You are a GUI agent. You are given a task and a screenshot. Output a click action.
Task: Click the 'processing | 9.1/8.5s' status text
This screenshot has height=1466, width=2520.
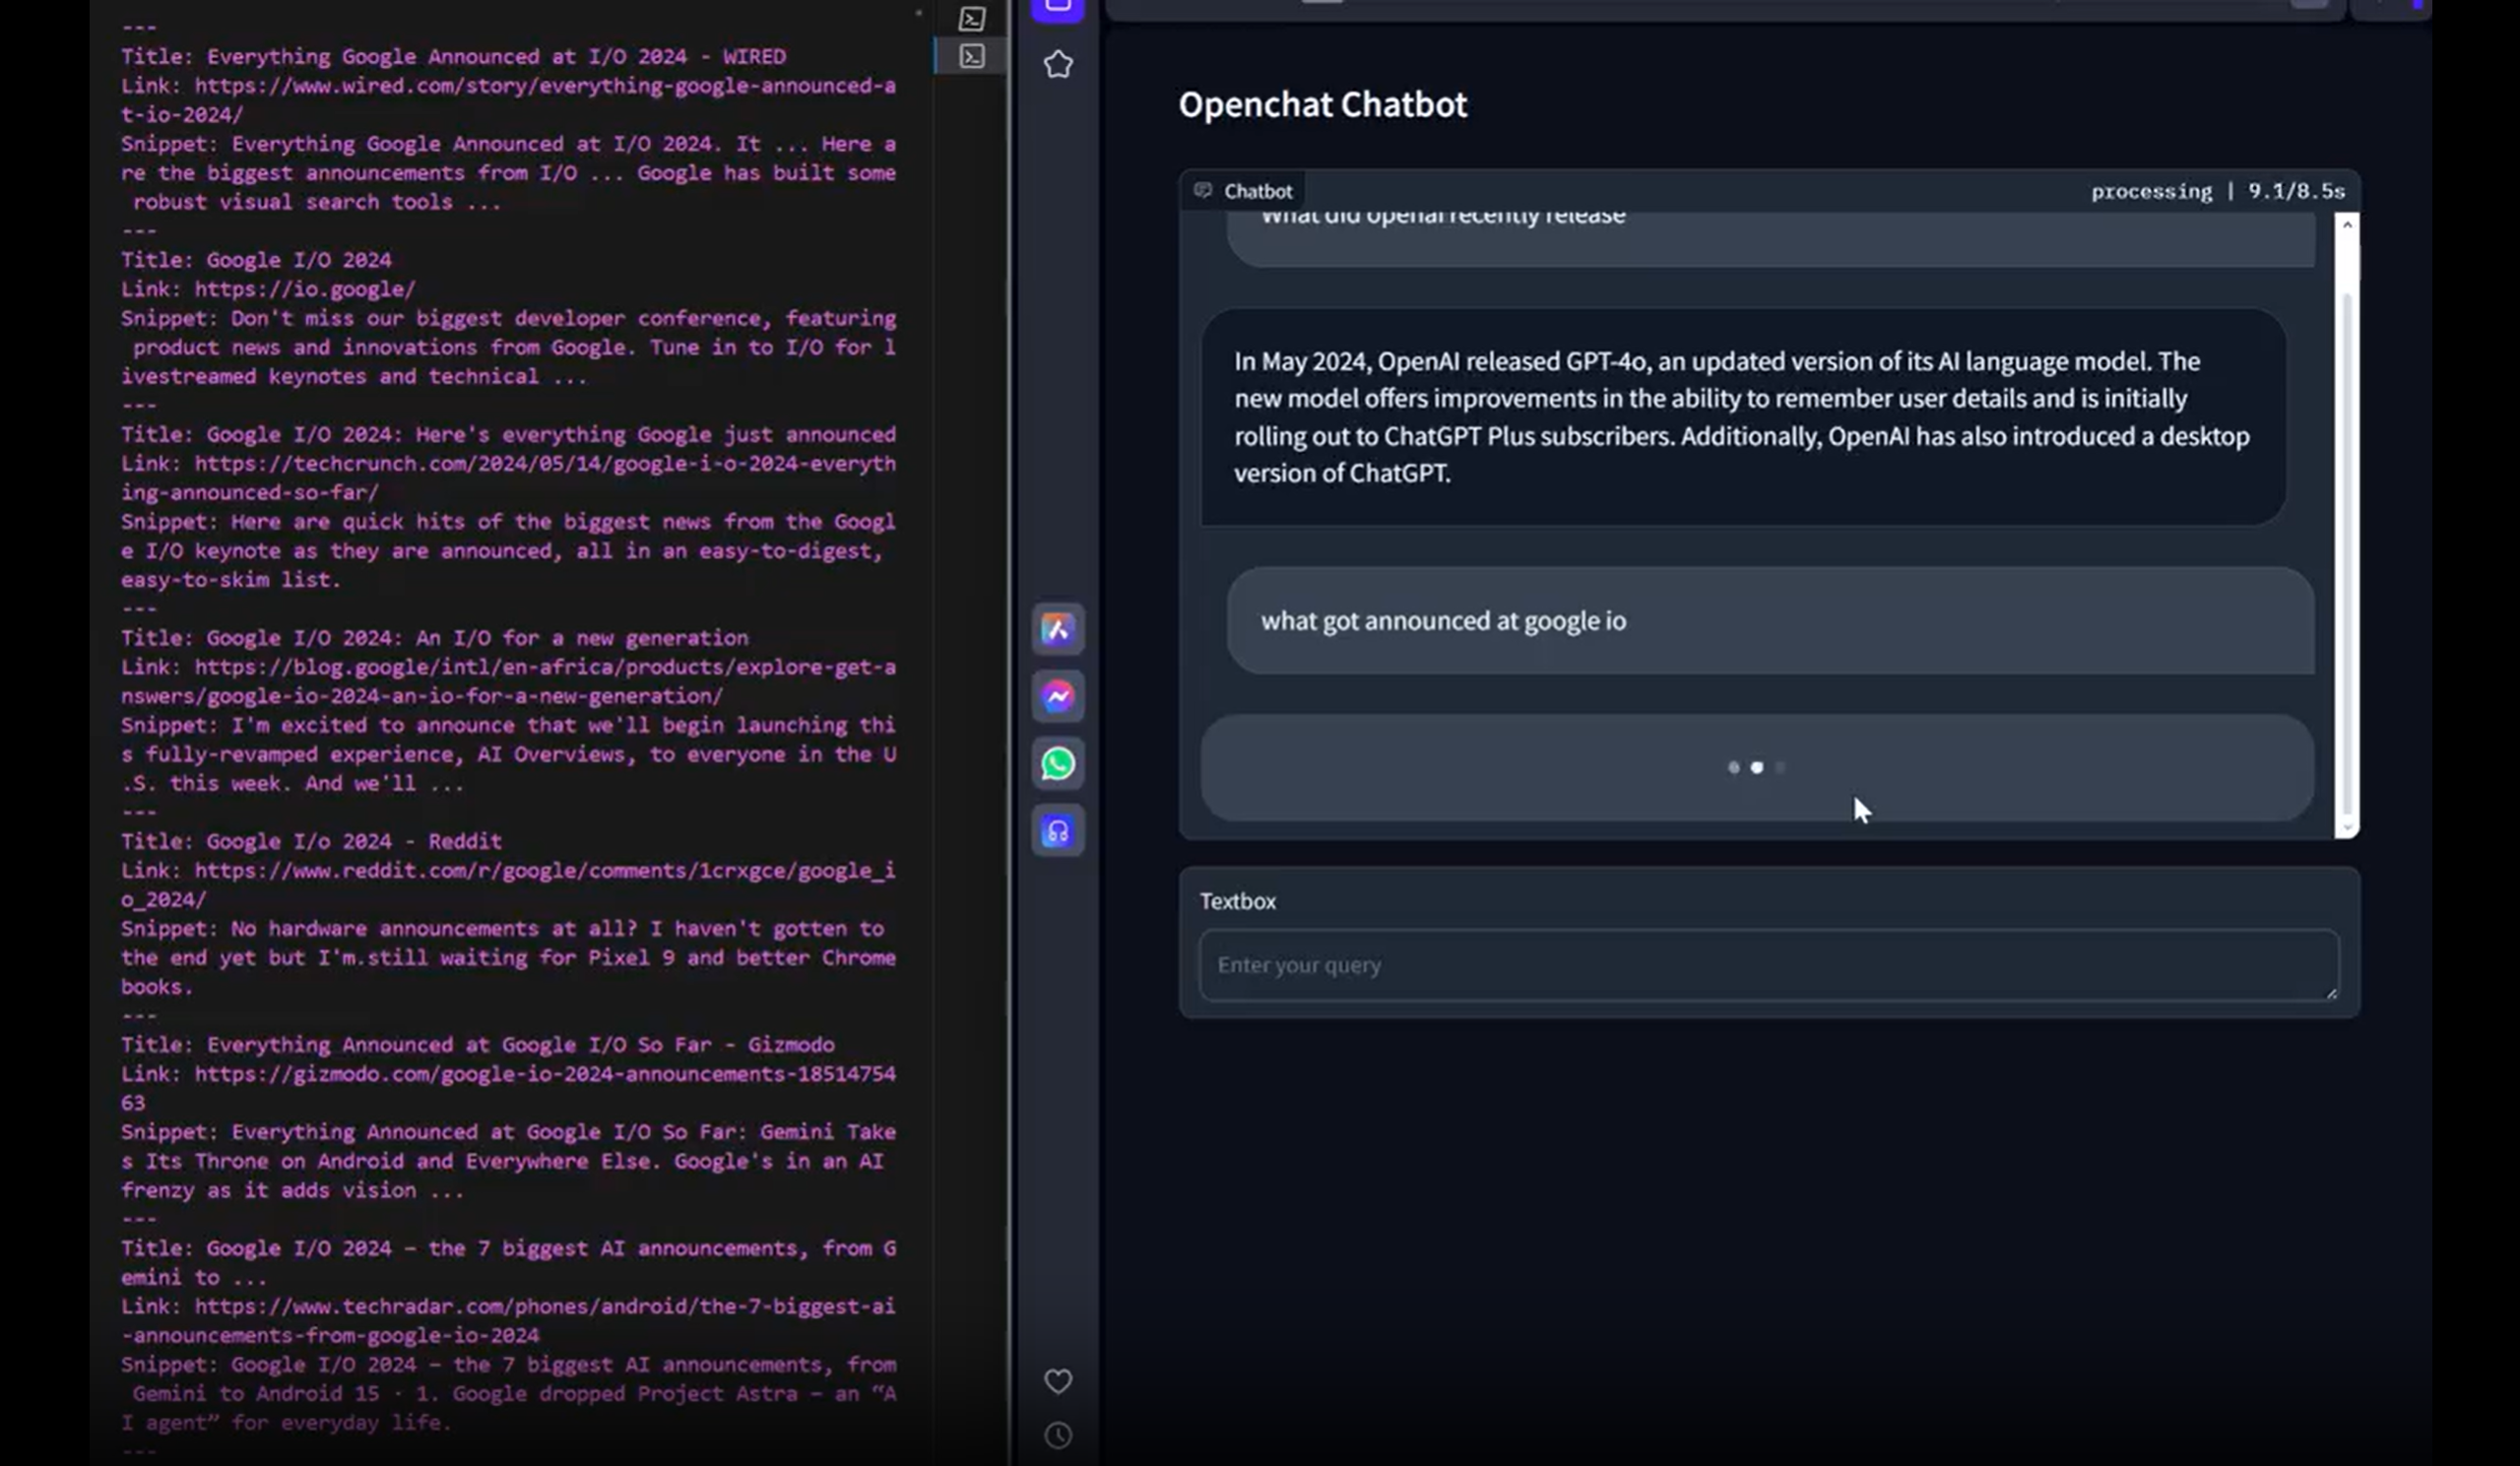tap(2217, 191)
